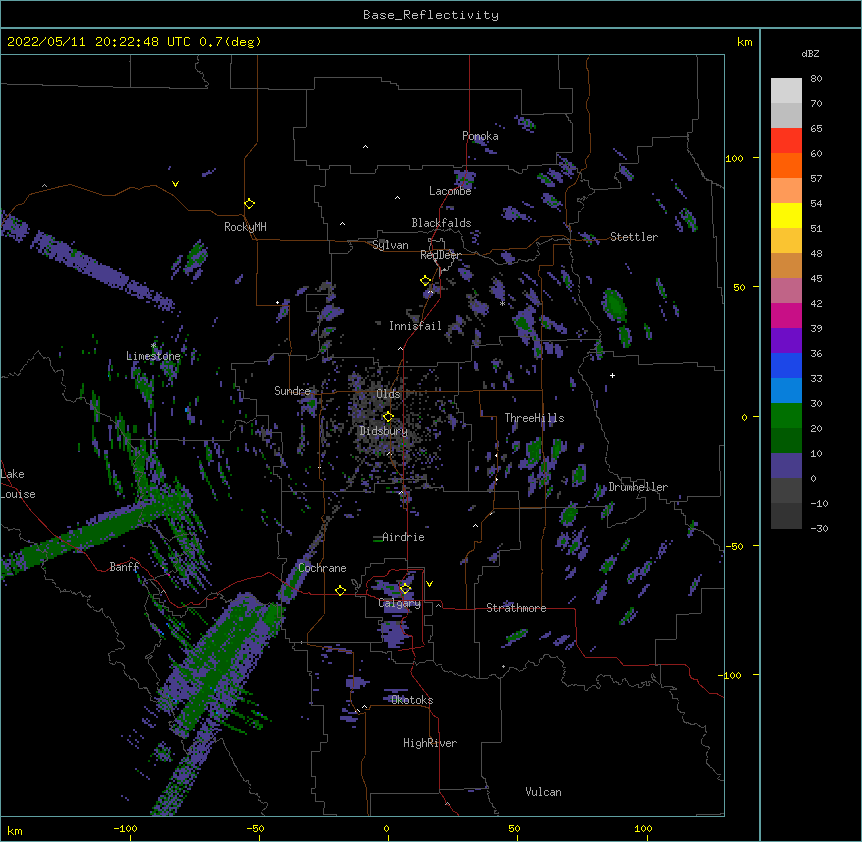Click the 36 dBZ blue legend swatch
Screen dimensions: 862x842
[786, 365]
